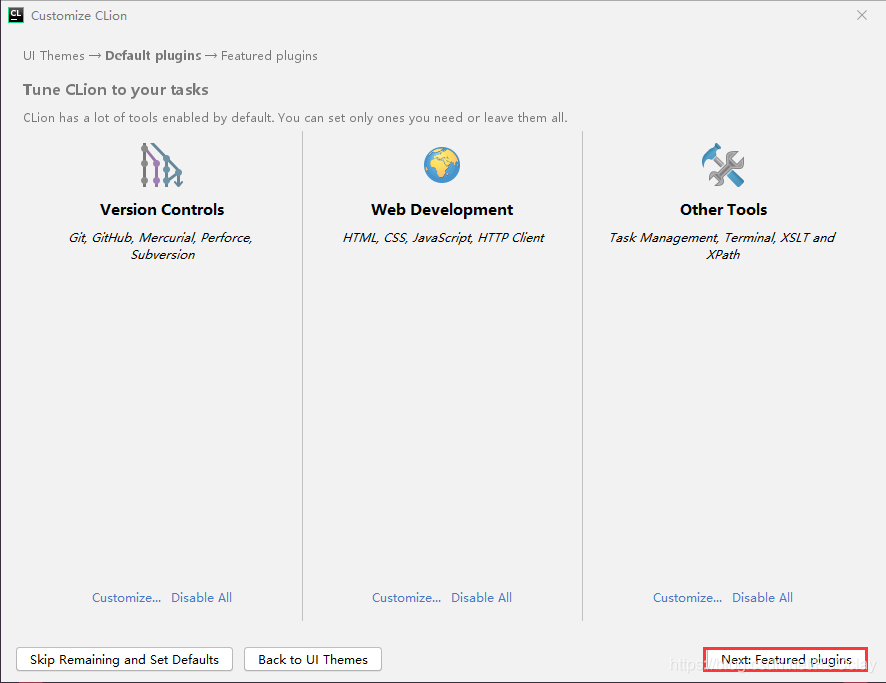Click the Version Controls branch icon
The image size is (886, 683).
coord(162,165)
